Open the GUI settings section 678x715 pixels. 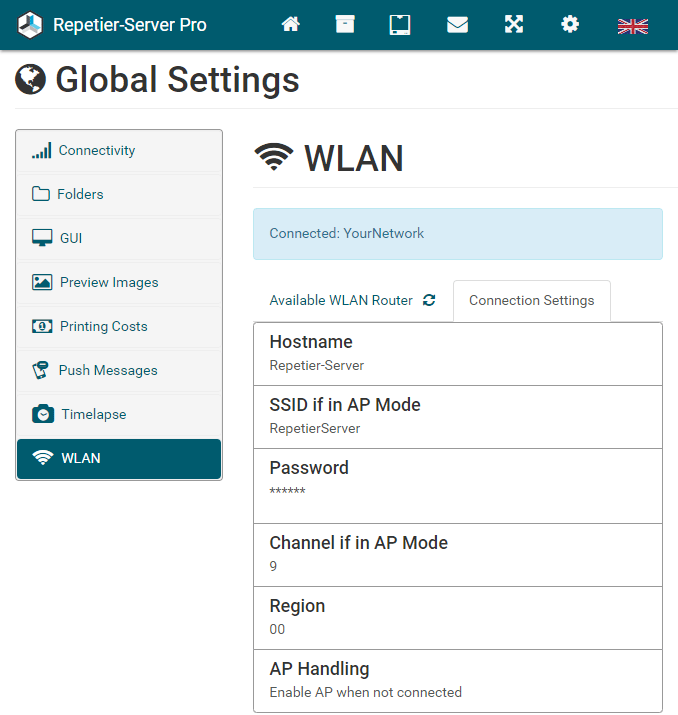[x=119, y=238]
